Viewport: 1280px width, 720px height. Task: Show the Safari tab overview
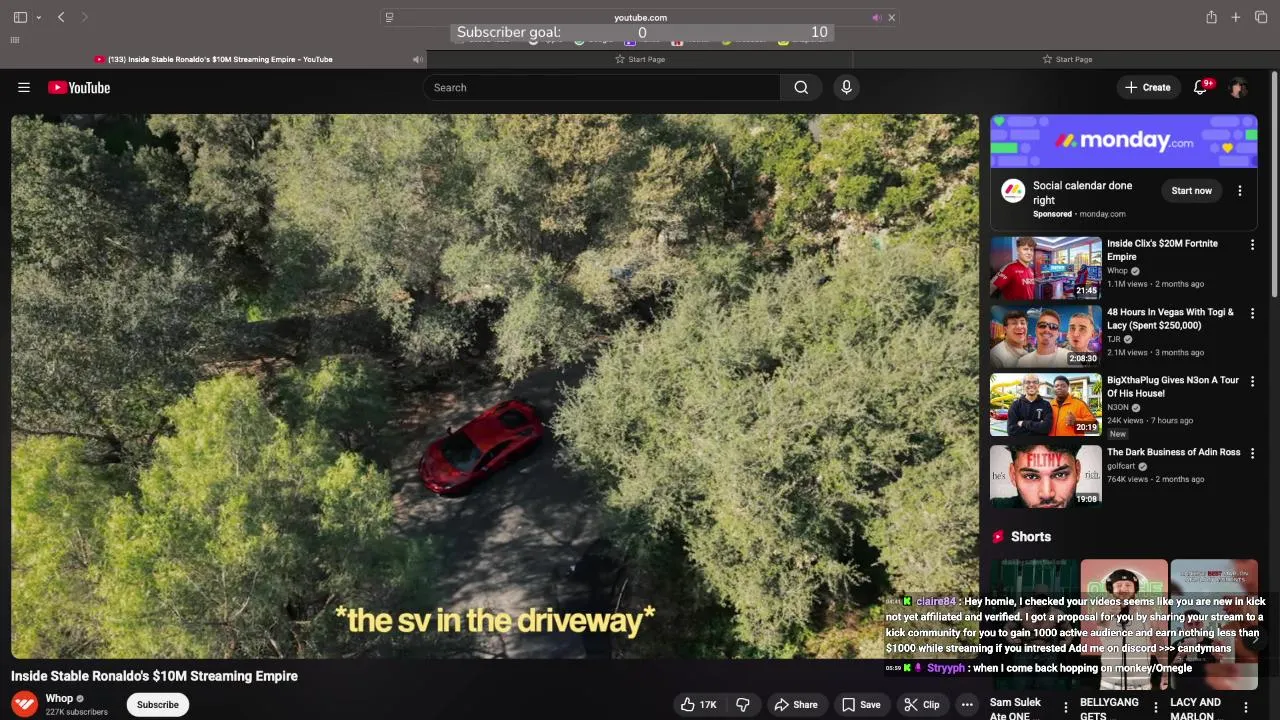[x=1261, y=17]
